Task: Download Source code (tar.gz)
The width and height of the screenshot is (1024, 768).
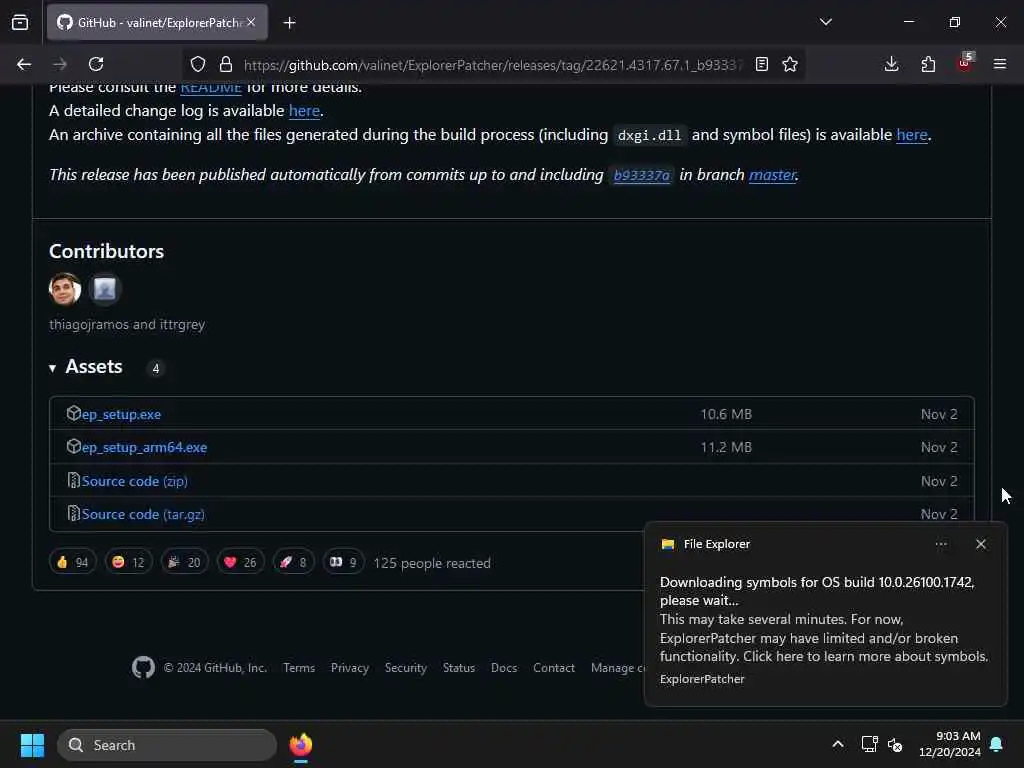Action: (143, 514)
